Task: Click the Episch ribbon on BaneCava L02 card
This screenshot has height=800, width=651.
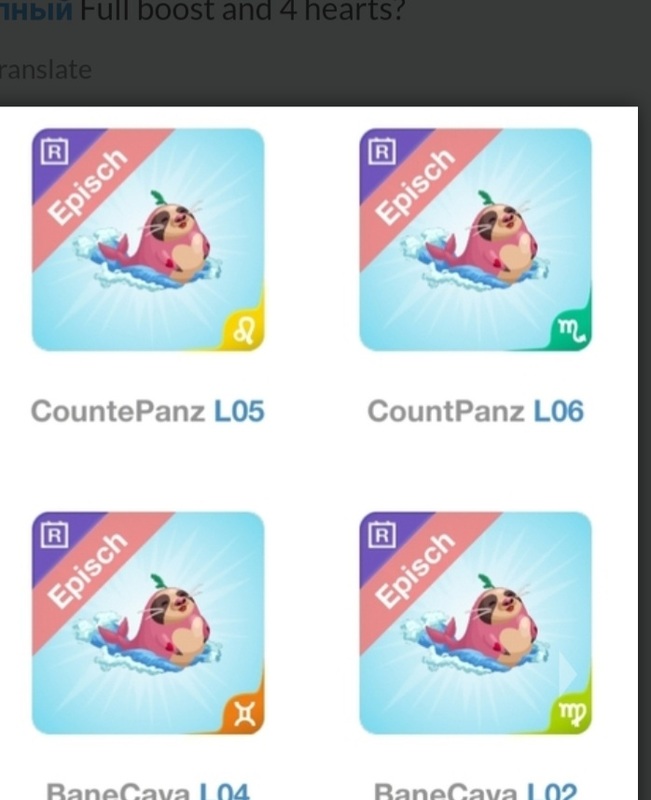Action: [416, 570]
